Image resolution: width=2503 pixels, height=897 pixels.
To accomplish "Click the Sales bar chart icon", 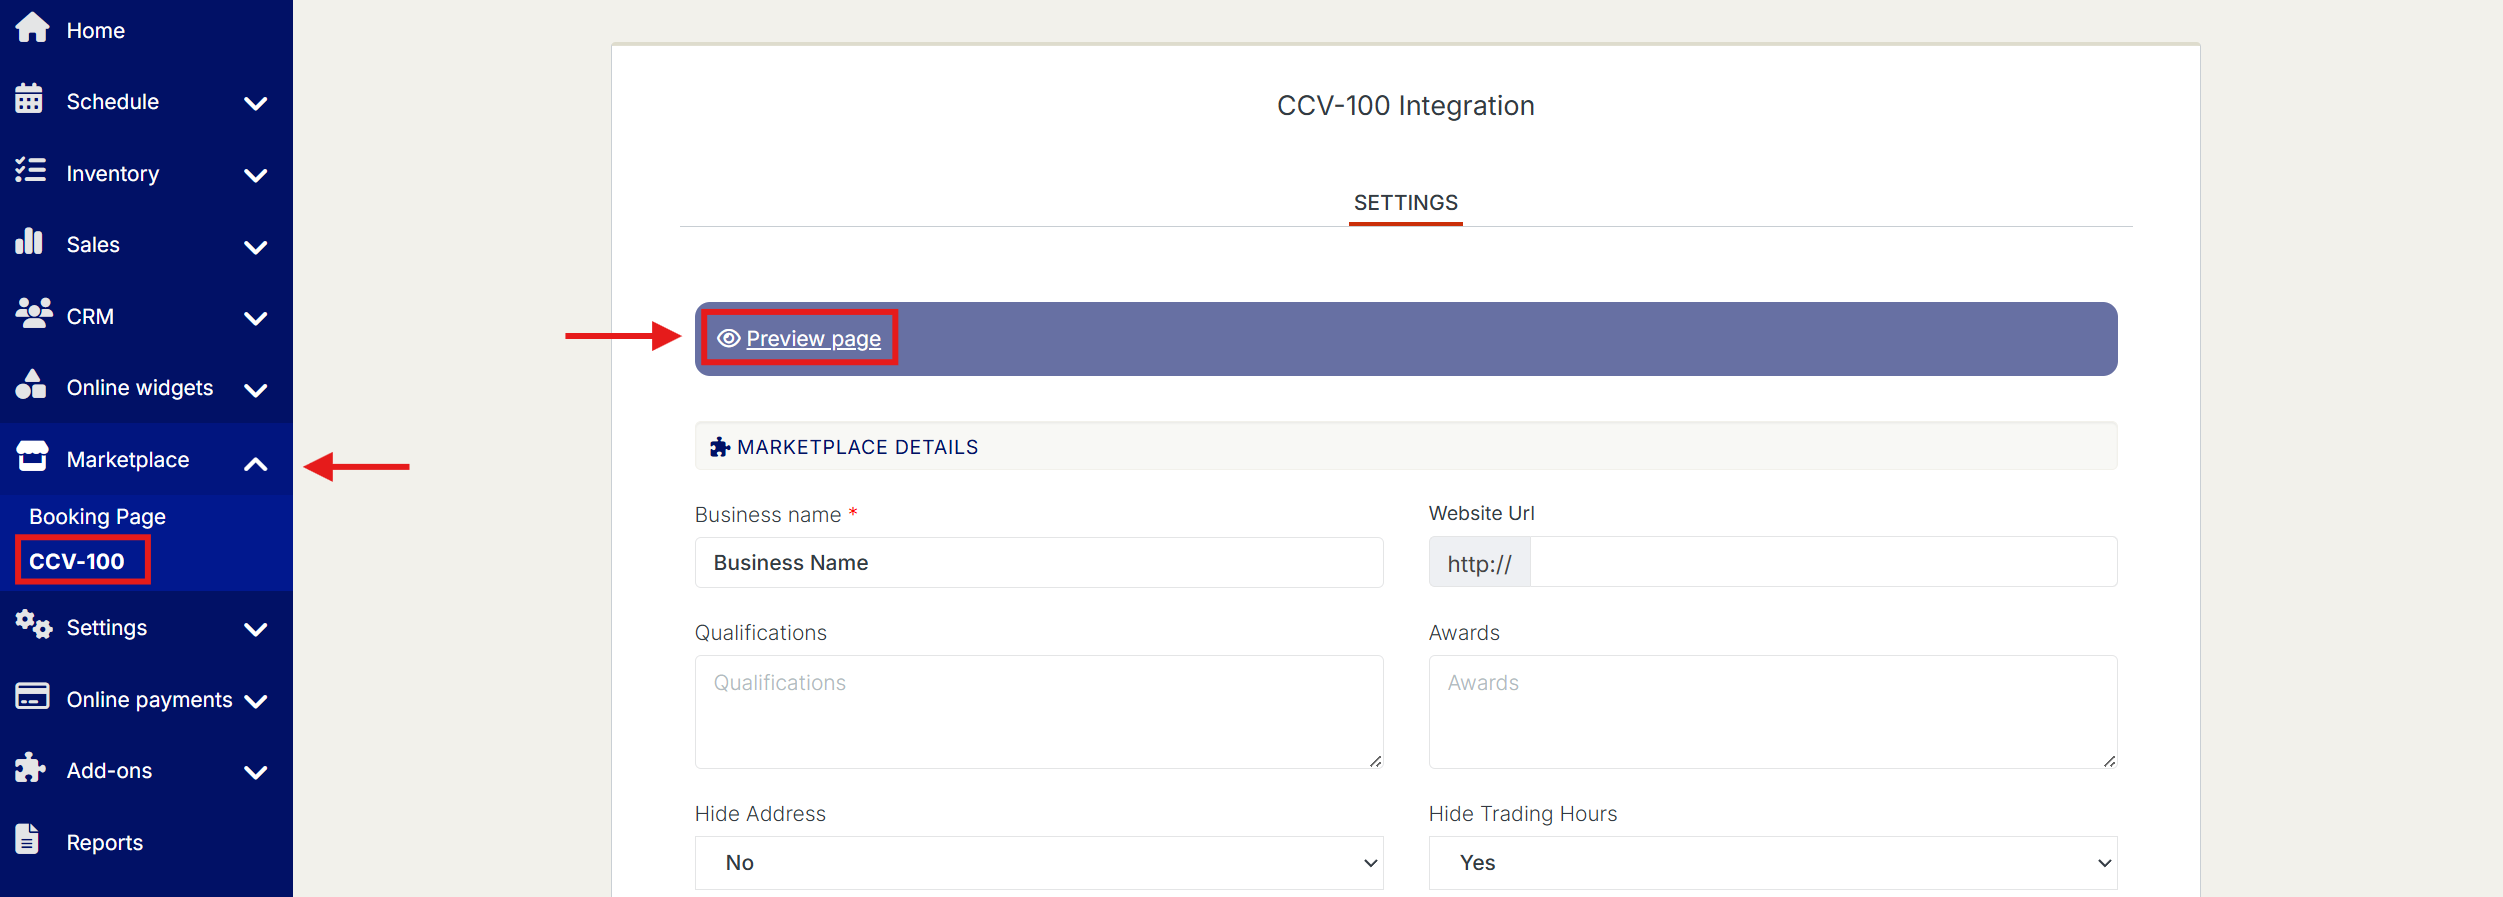I will pyautogui.click(x=29, y=242).
